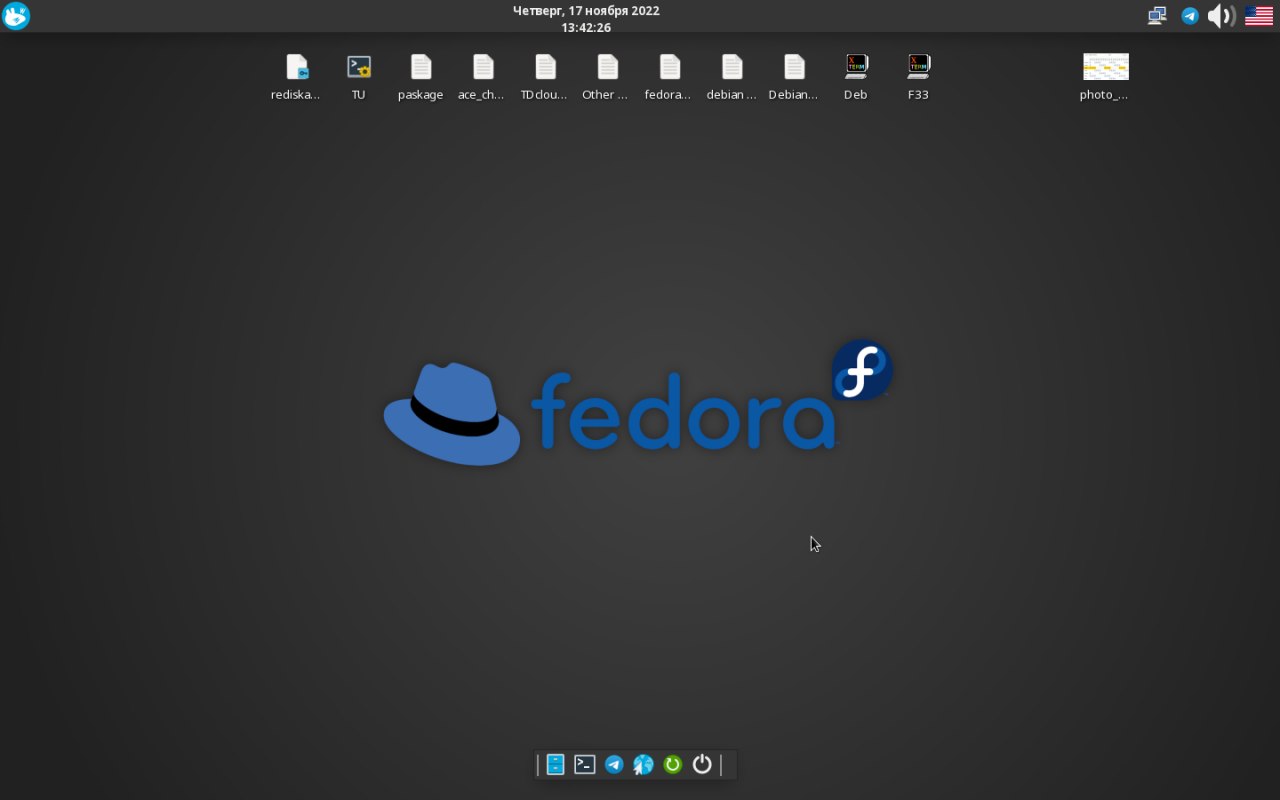Click the Telegram tray icon in top panel
This screenshot has height=800, width=1280.
[1190, 16]
